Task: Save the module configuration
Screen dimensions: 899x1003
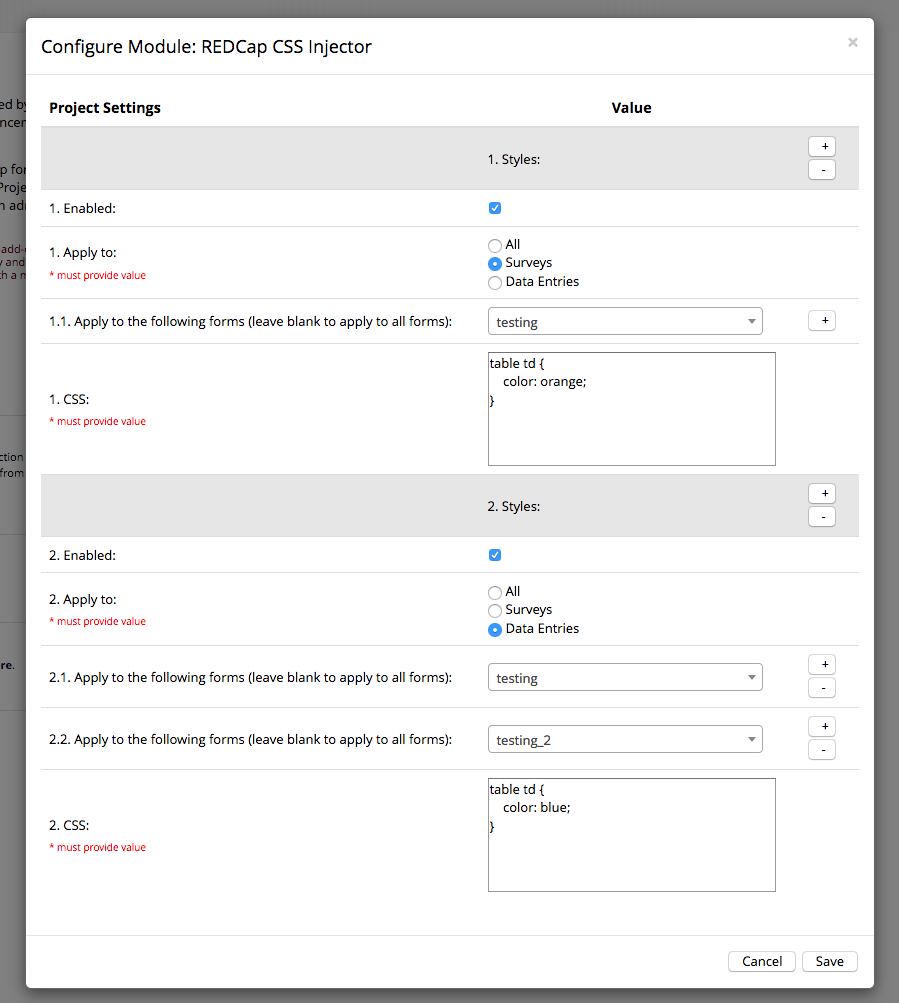Action: point(829,961)
